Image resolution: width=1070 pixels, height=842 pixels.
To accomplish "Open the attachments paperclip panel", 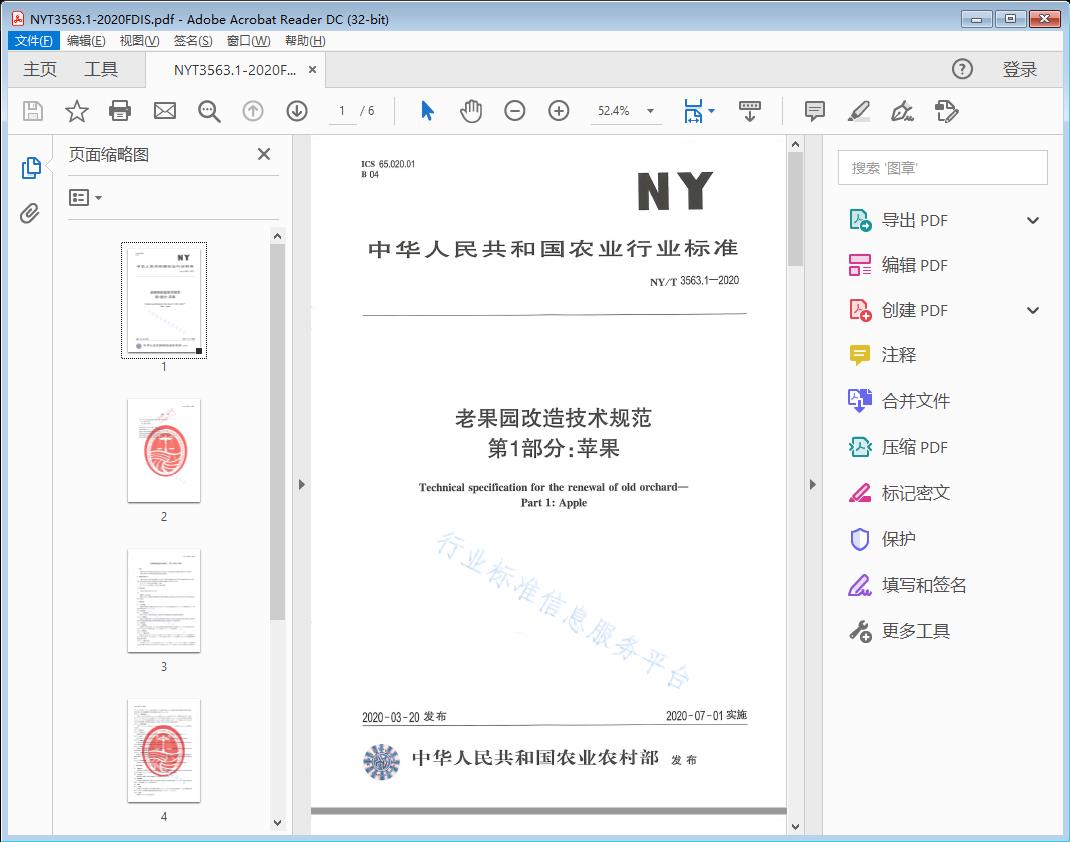I will point(30,213).
